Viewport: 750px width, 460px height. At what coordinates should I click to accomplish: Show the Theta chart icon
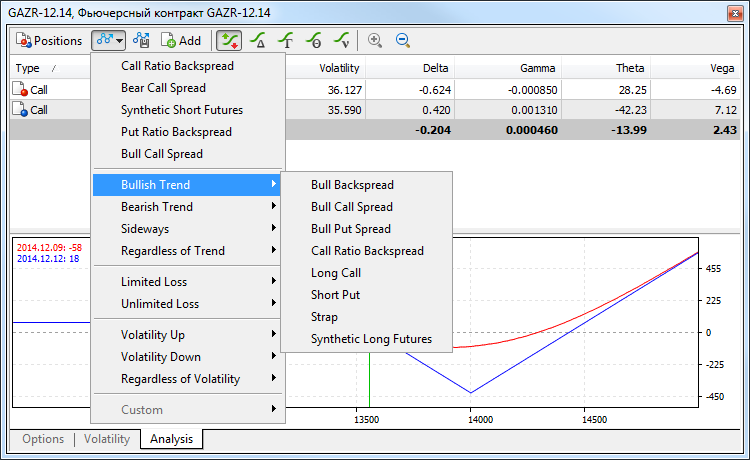[x=314, y=41]
